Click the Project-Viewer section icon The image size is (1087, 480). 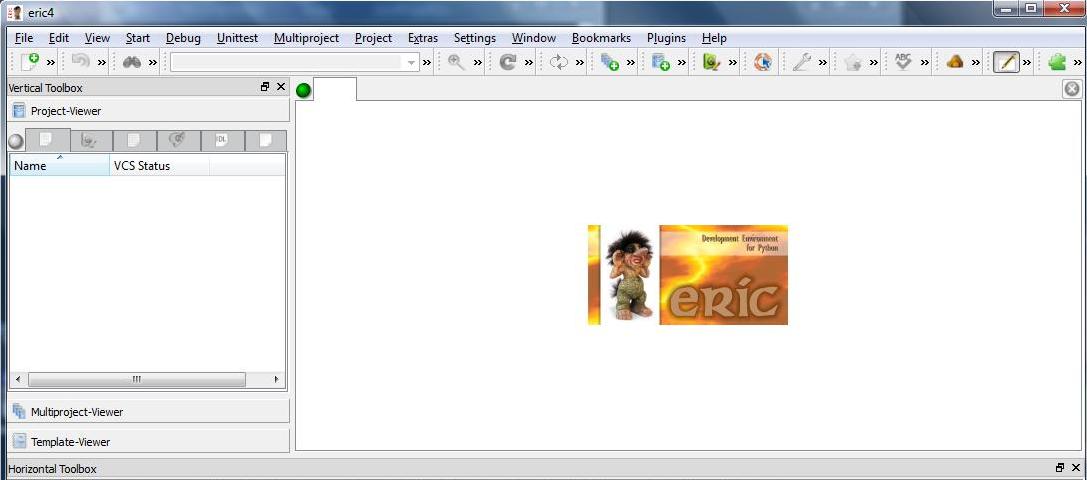pos(19,110)
